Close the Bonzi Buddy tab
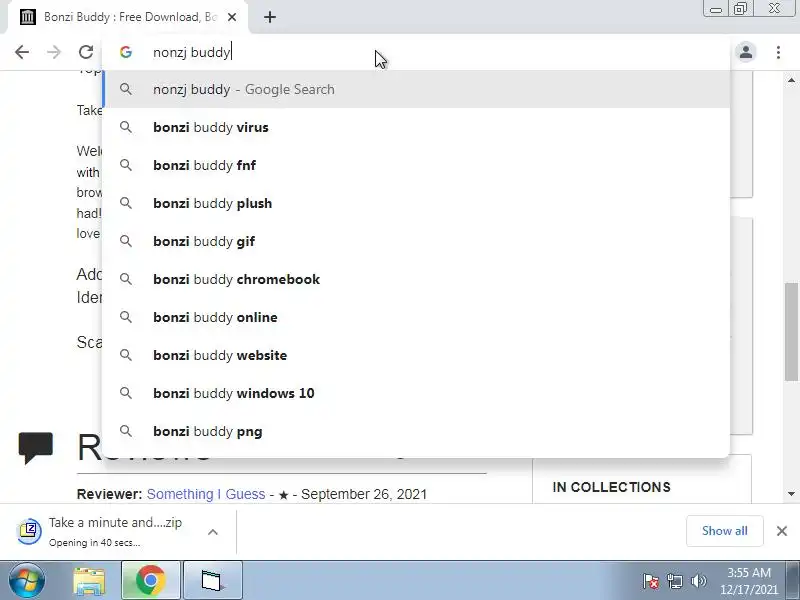Viewport: 800px width, 600px height. click(232, 17)
